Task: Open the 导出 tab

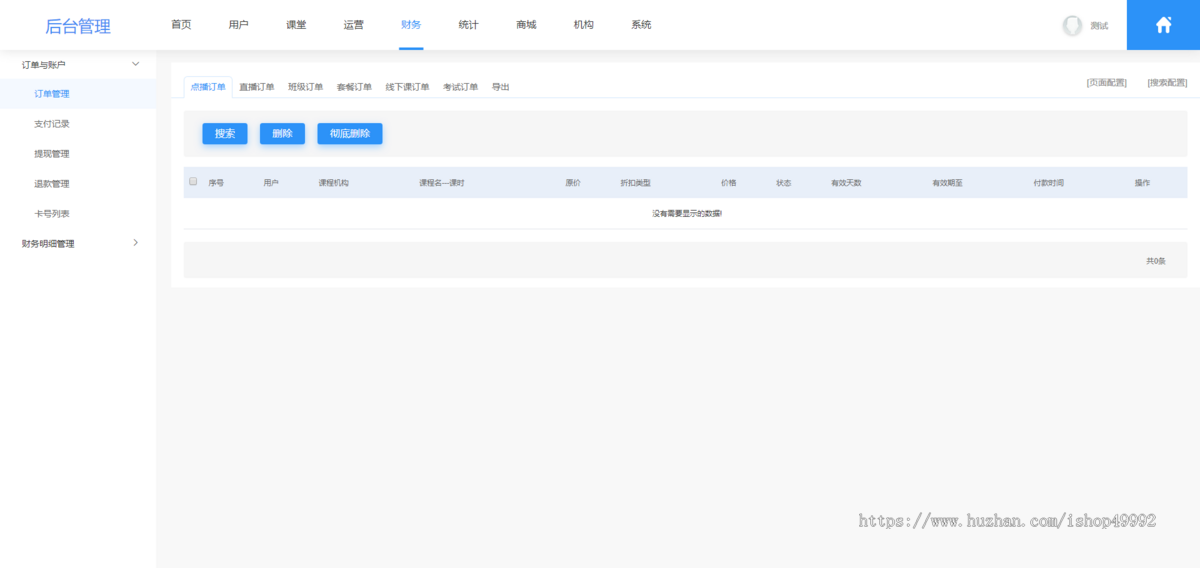Action: pos(501,87)
